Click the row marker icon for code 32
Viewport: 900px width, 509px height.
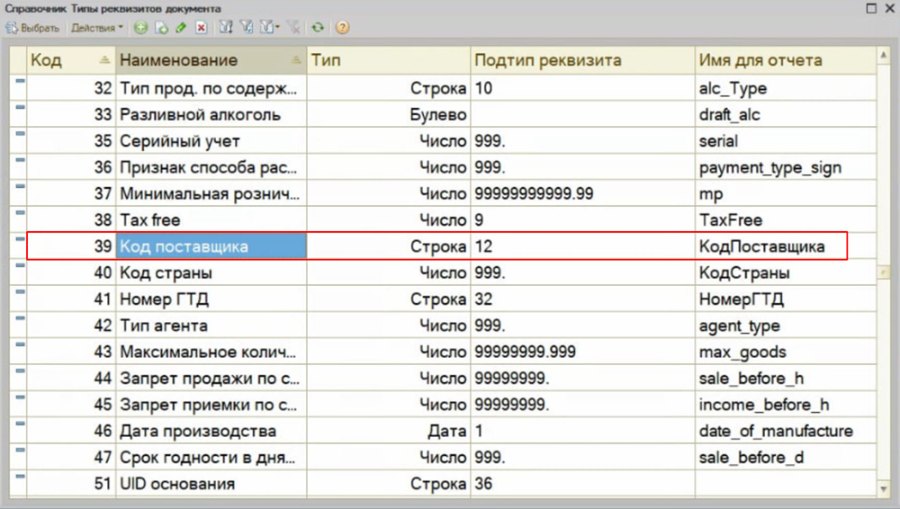click(19, 81)
